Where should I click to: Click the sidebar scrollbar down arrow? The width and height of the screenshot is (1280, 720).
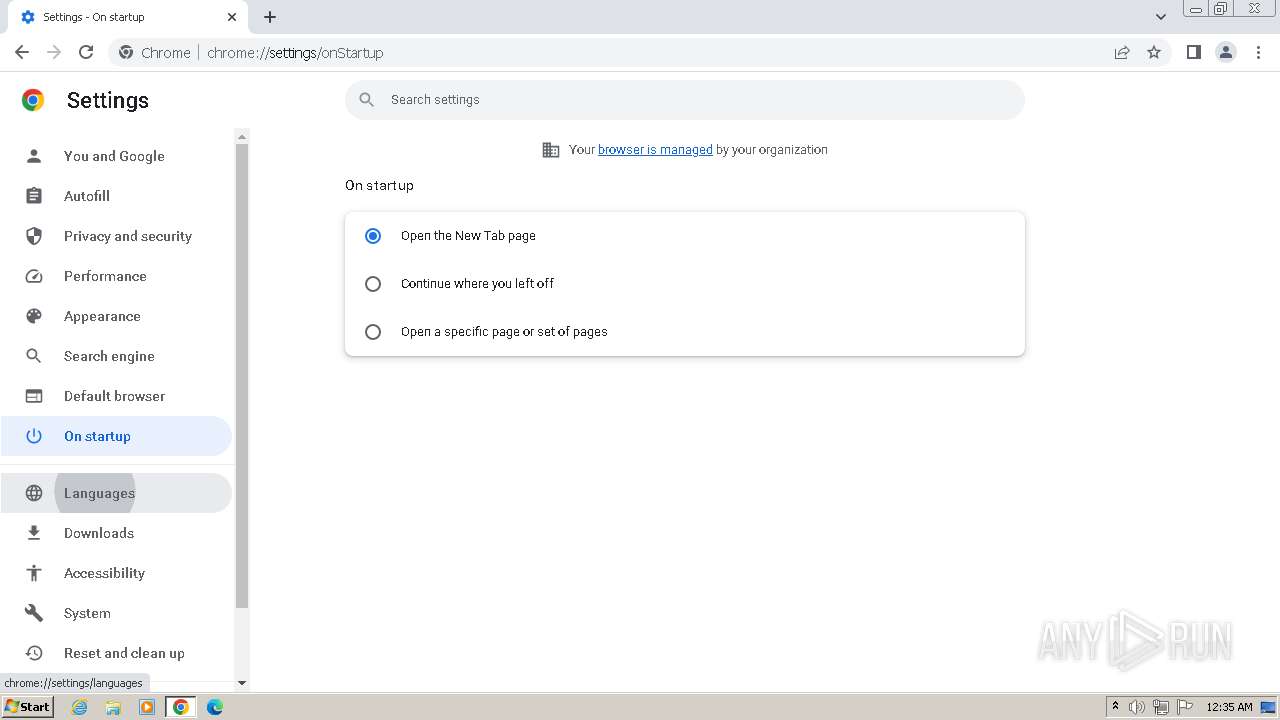pyautogui.click(x=241, y=683)
